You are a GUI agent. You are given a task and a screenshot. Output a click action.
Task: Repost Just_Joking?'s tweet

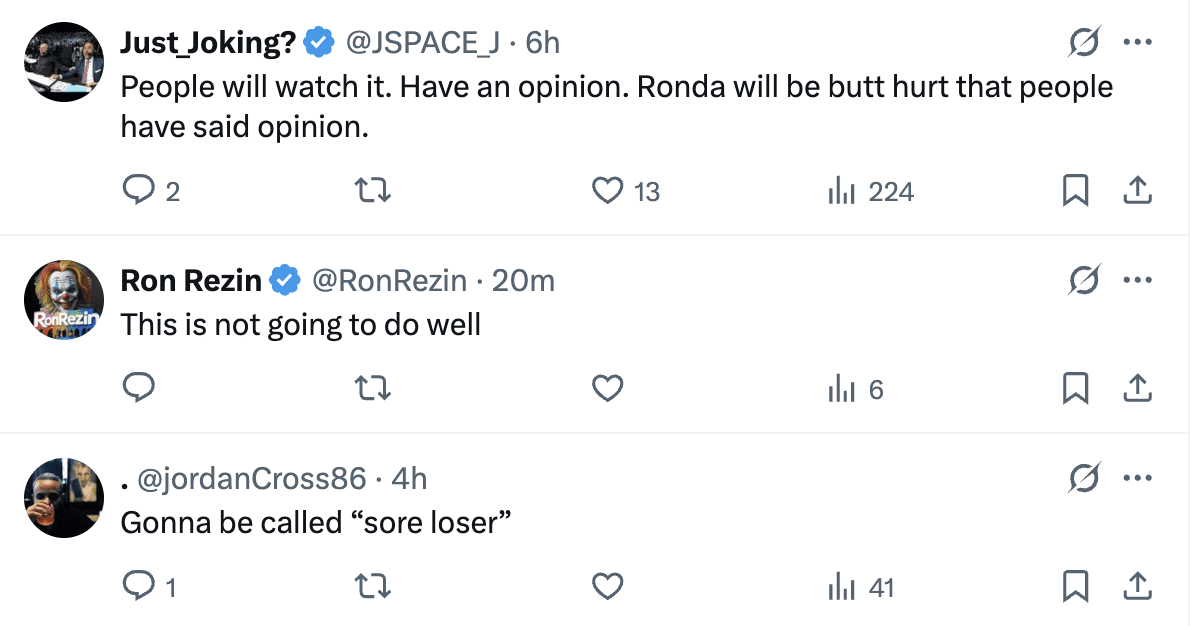[374, 191]
